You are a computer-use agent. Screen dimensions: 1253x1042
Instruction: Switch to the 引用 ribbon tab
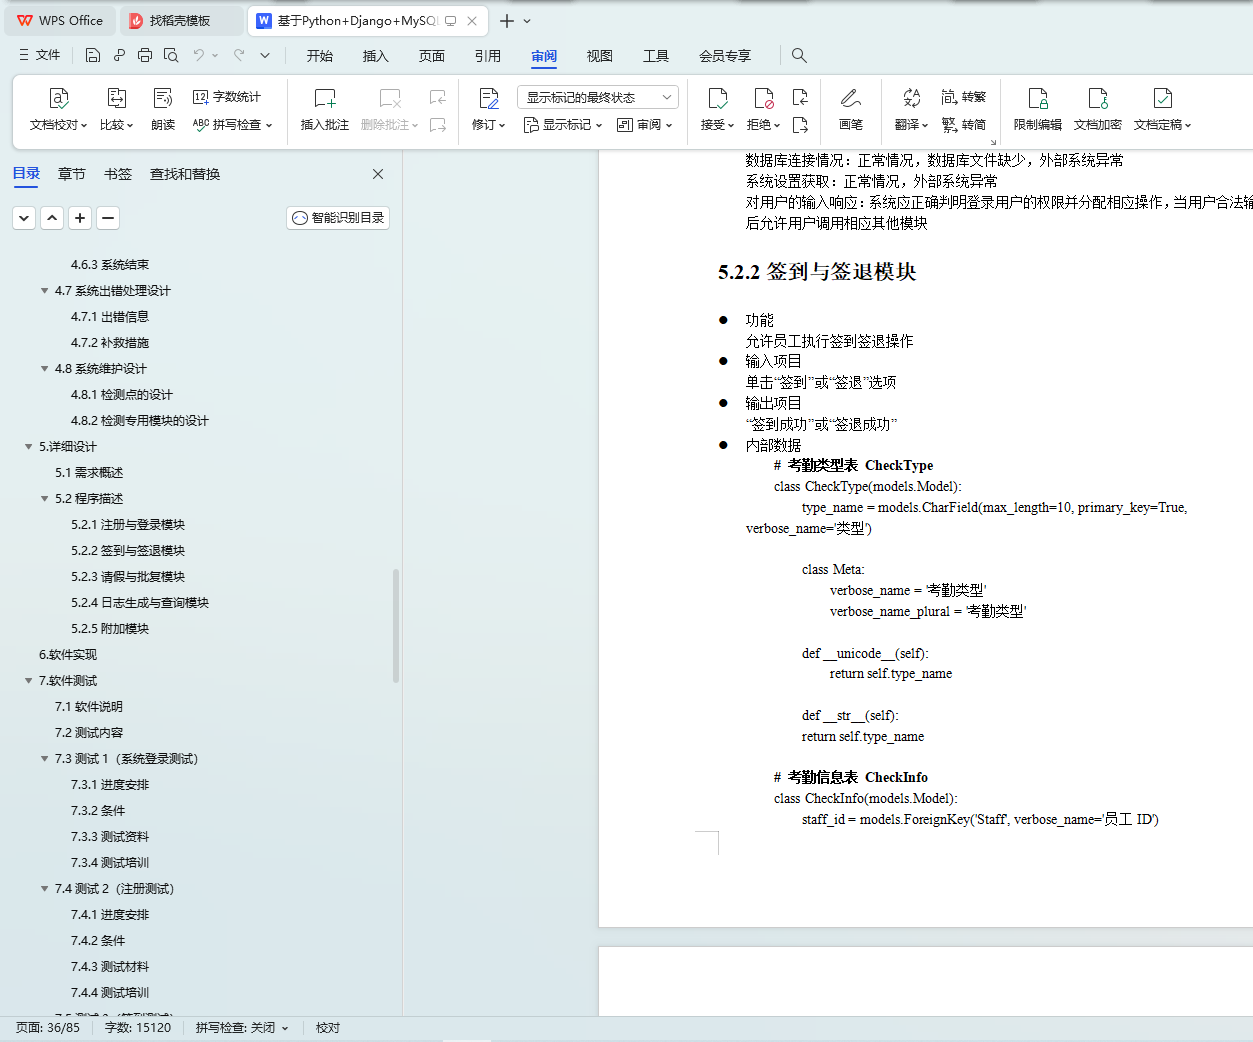click(x=488, y=56)
